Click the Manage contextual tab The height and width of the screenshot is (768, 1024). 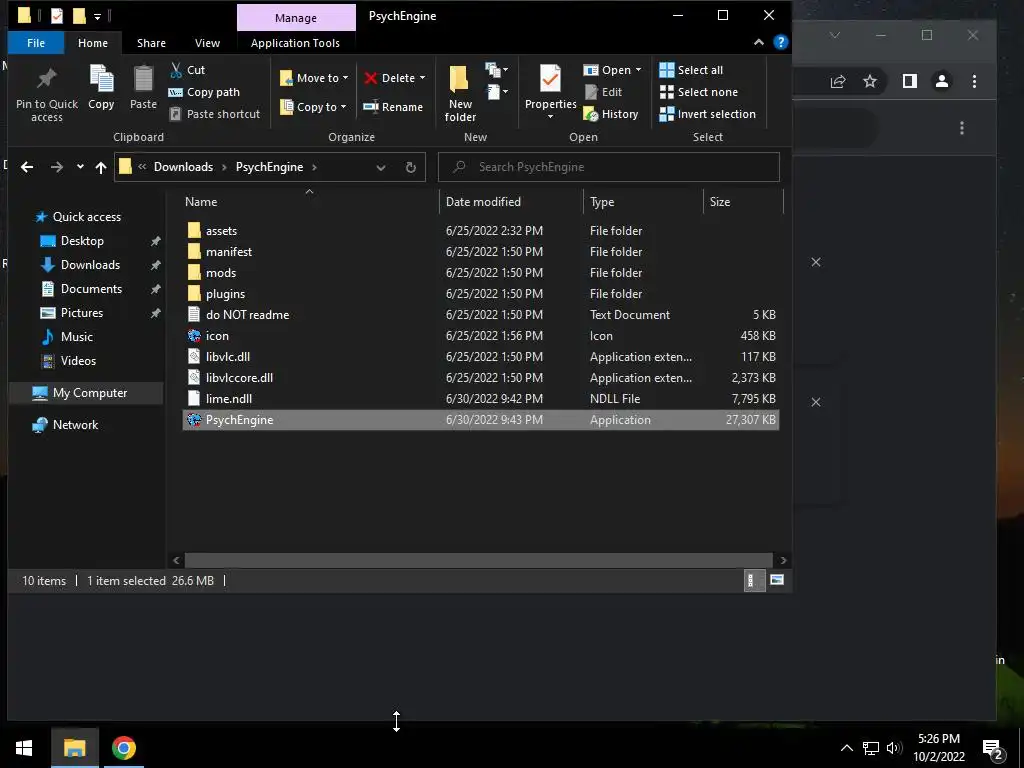tap(296, 18)
